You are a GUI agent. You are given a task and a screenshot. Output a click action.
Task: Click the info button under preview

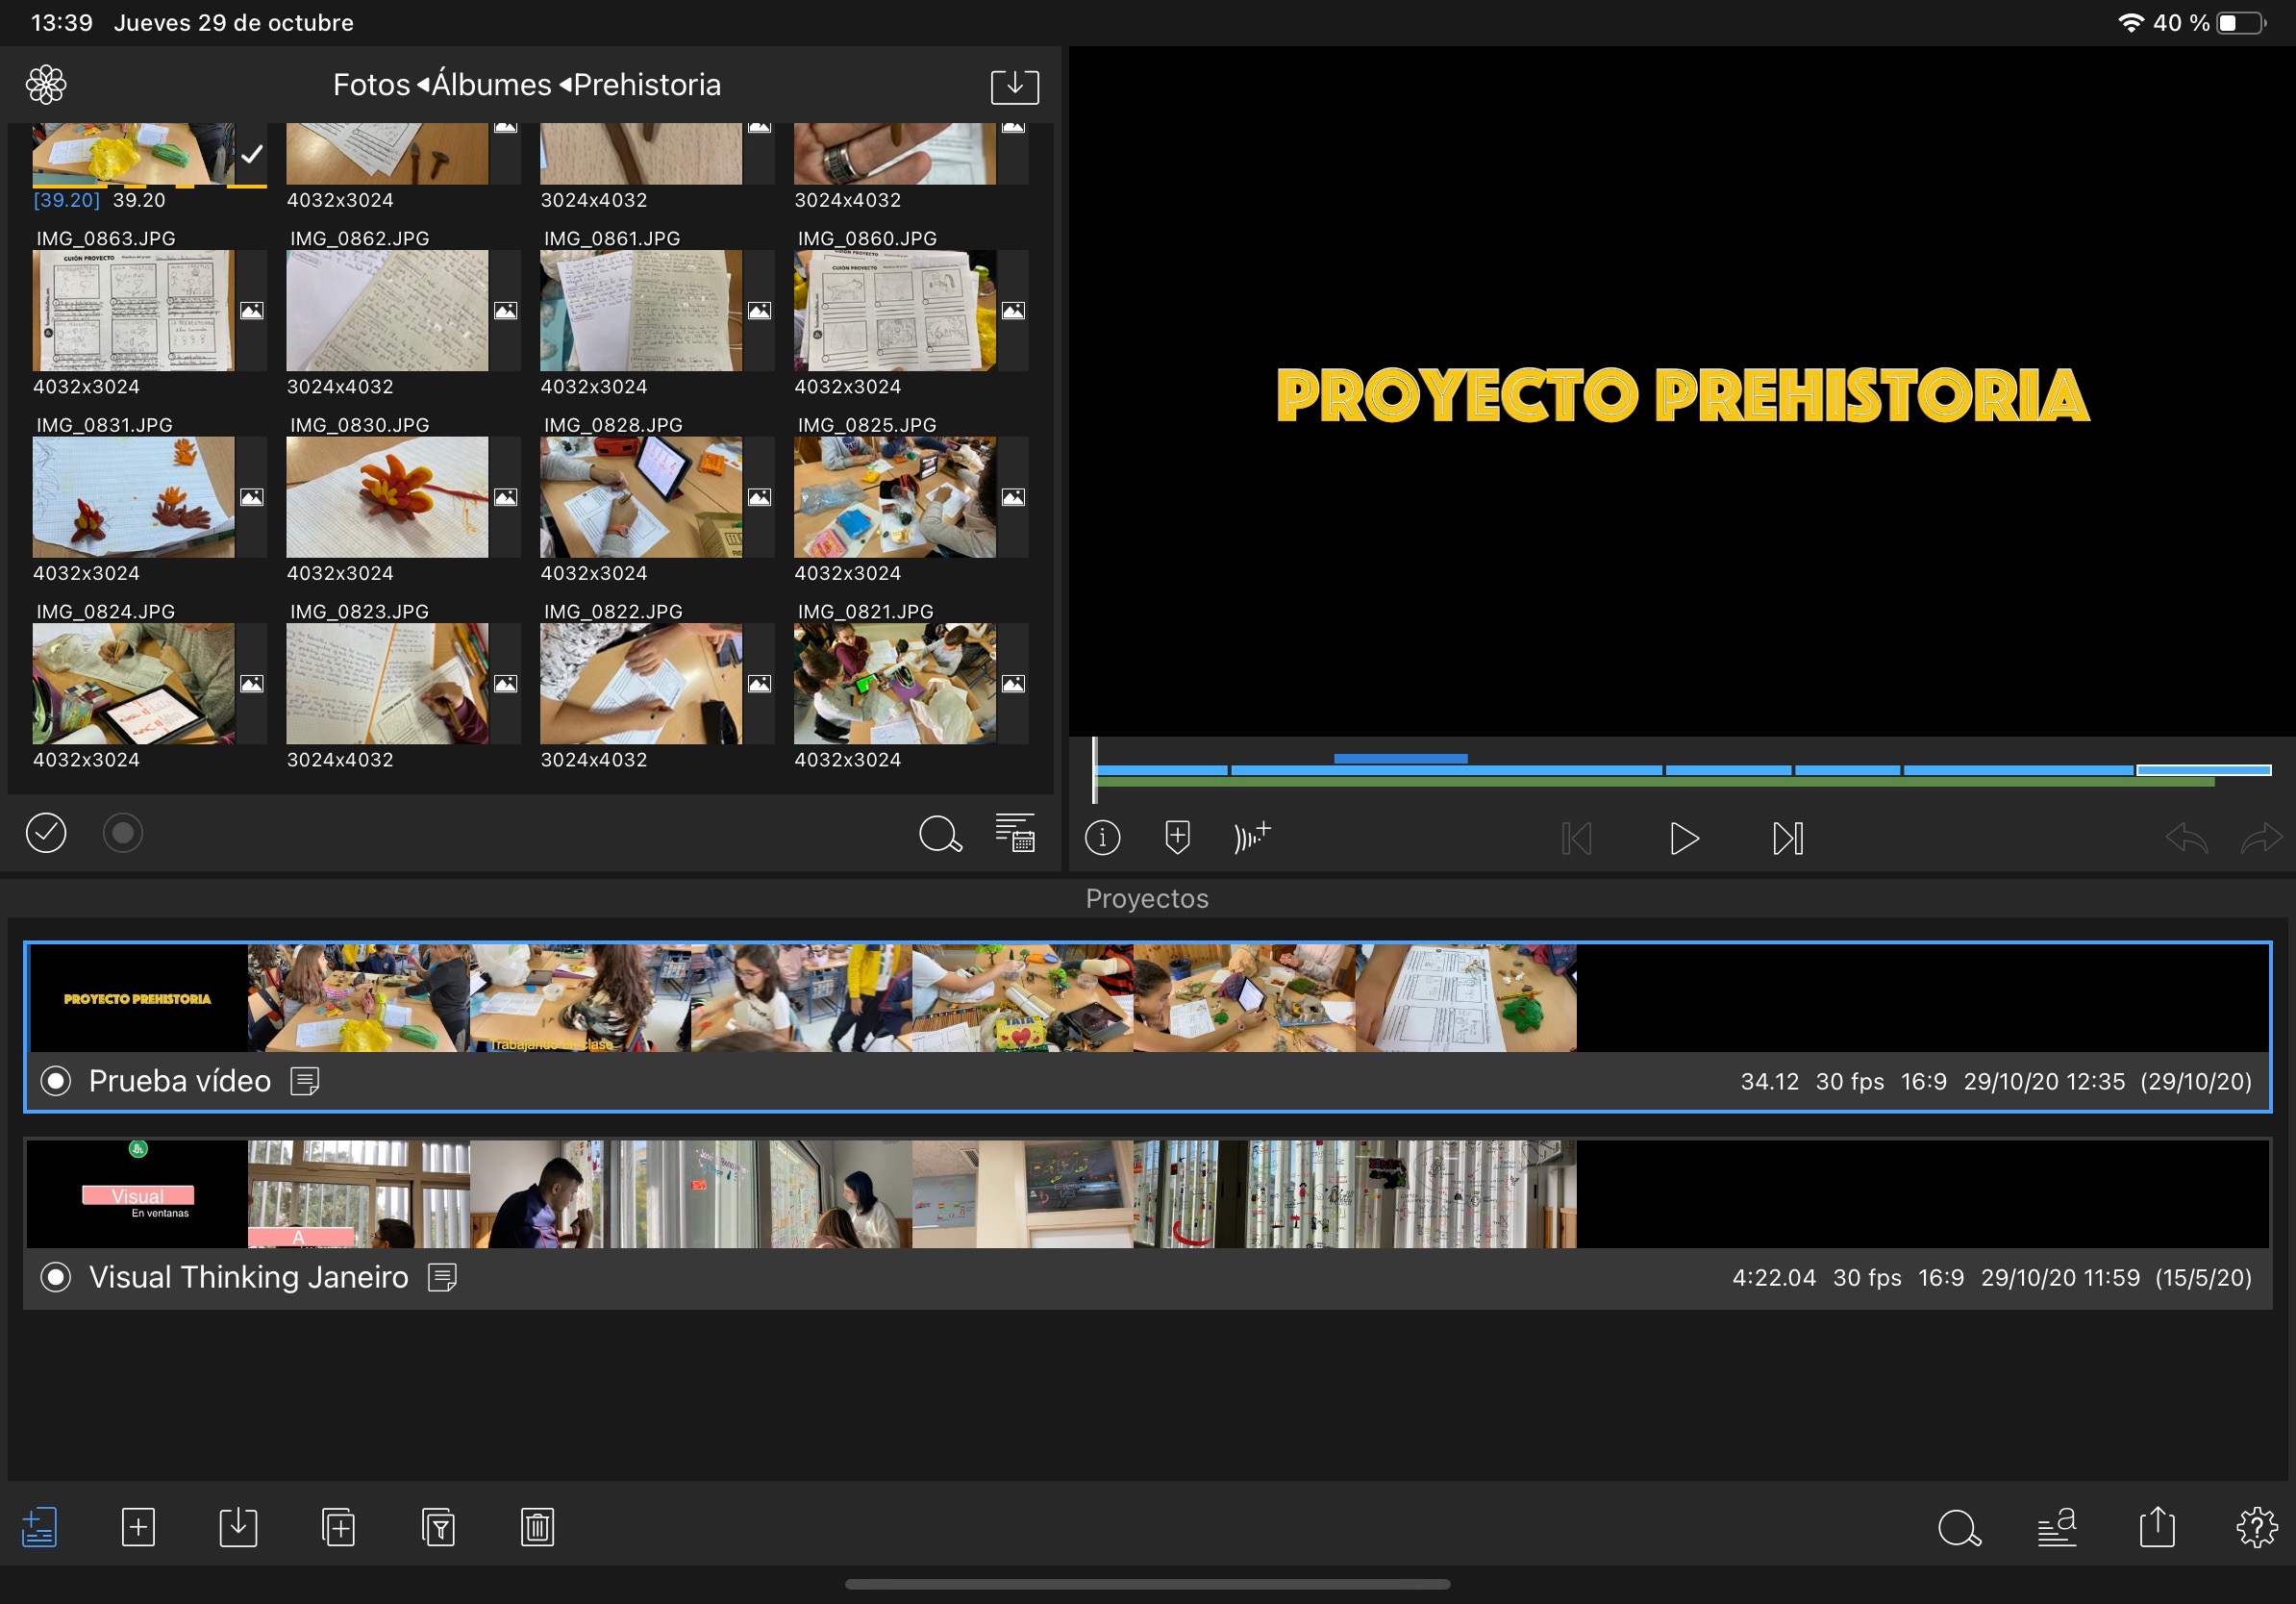1102,837
